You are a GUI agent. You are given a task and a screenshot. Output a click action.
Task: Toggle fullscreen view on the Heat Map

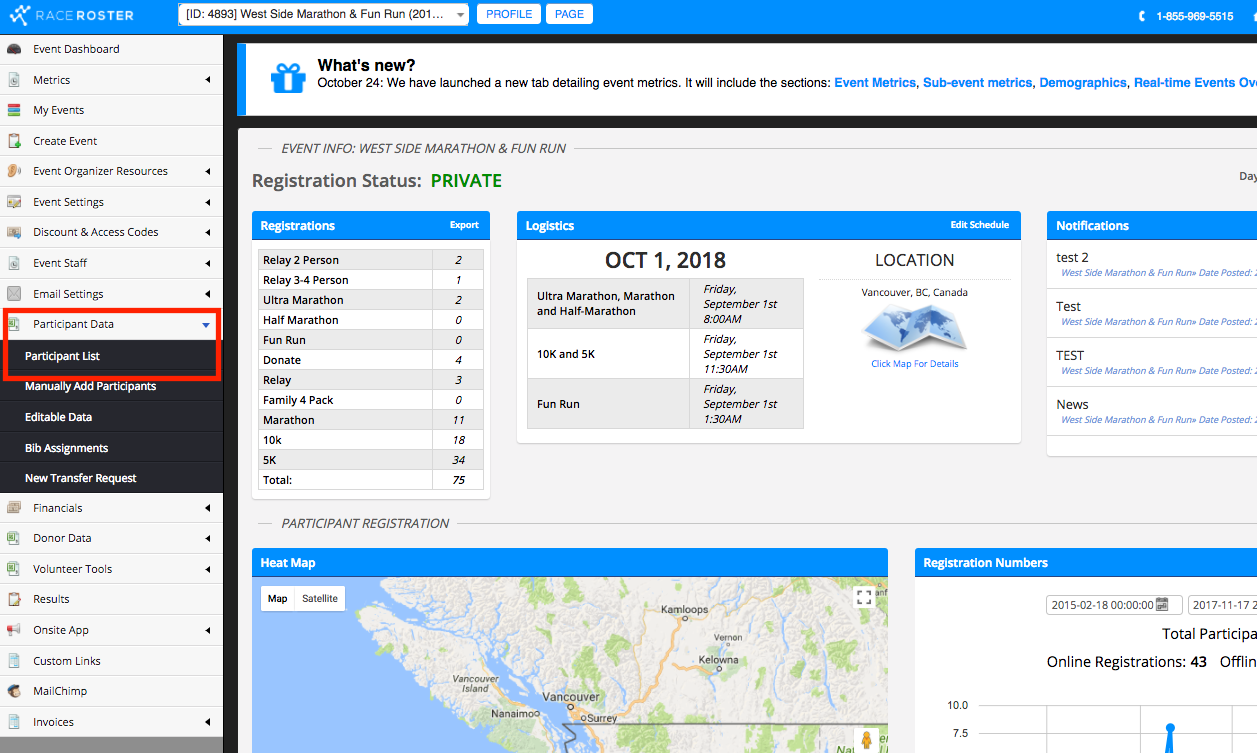tap(864, 598)
